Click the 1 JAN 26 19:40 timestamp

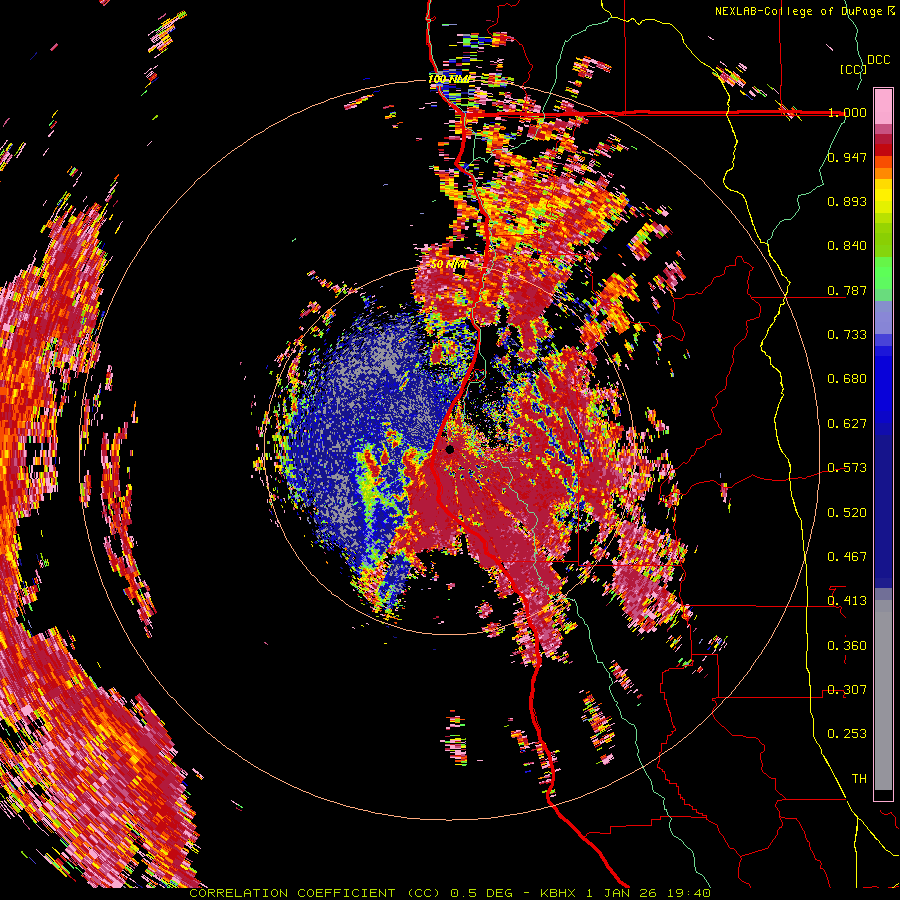pyautogui.click(x=649, y=893)
